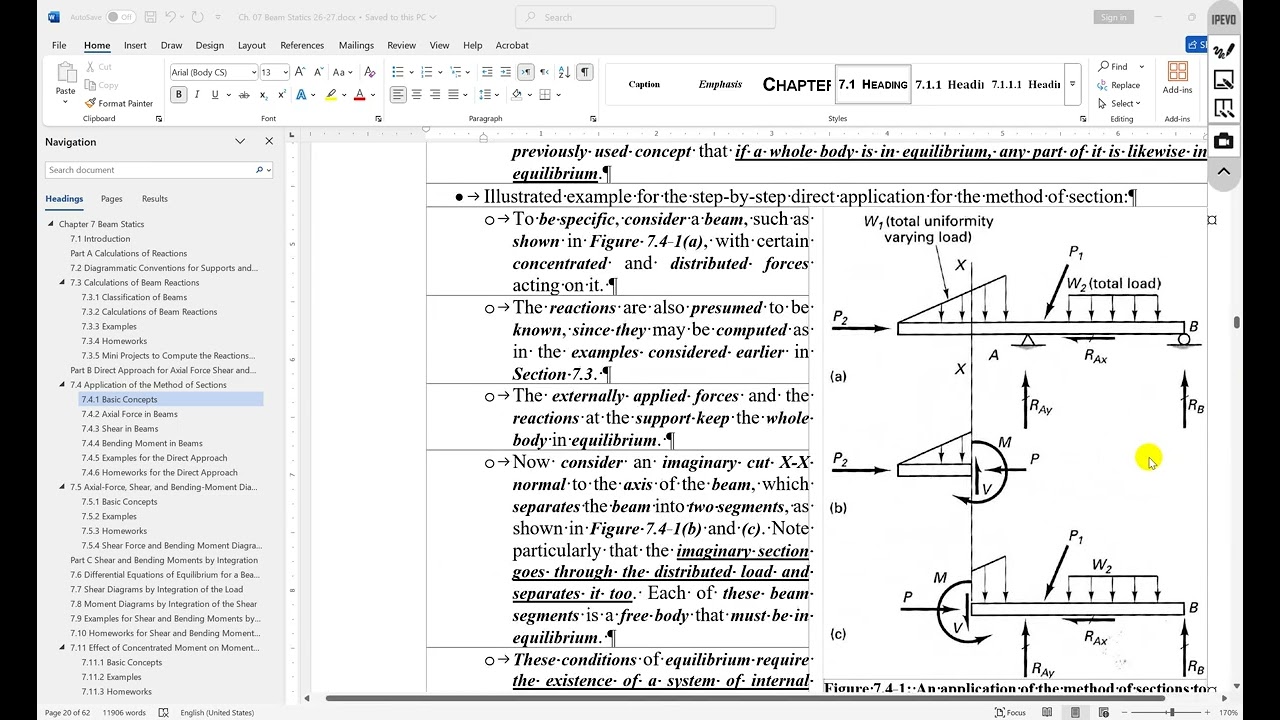This screenshot has width=1280, height=720.
Task: Open the Select dropdown
Action: 1119,104
